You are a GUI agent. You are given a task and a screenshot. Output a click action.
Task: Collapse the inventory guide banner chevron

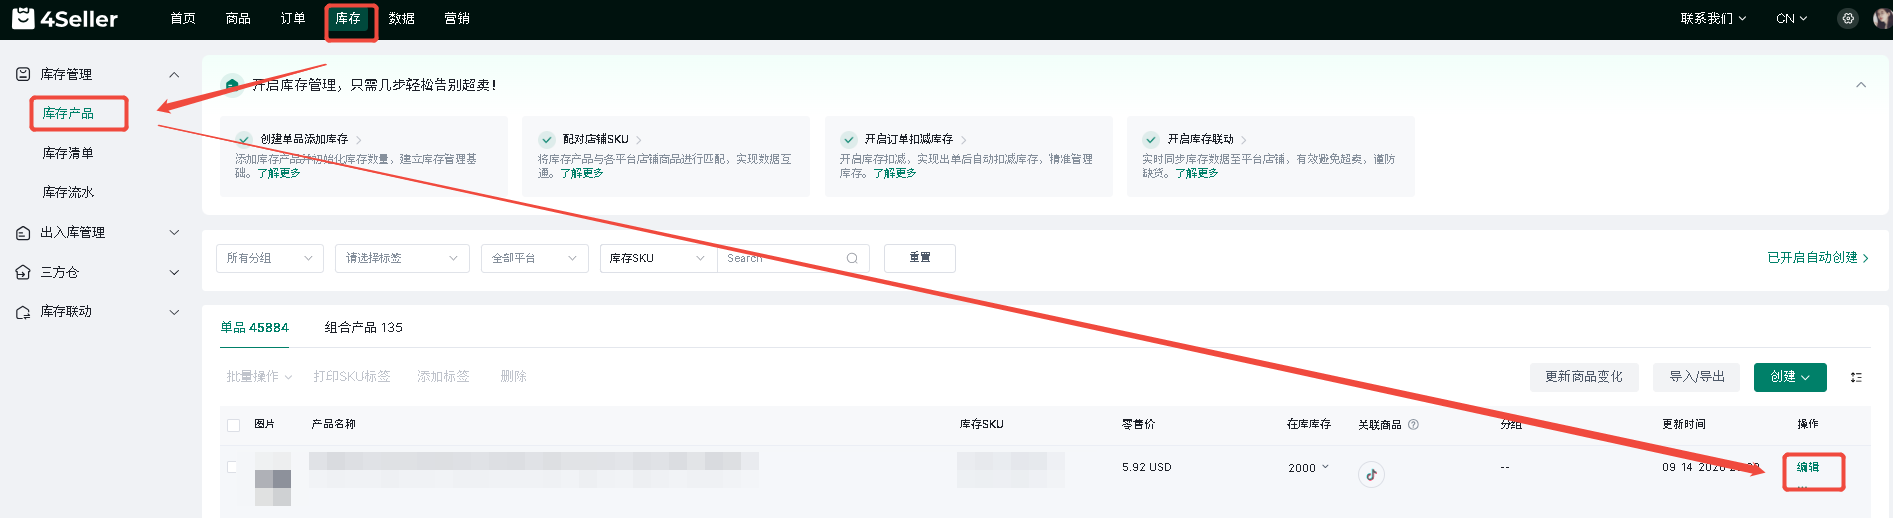[x=1861, y=85]
